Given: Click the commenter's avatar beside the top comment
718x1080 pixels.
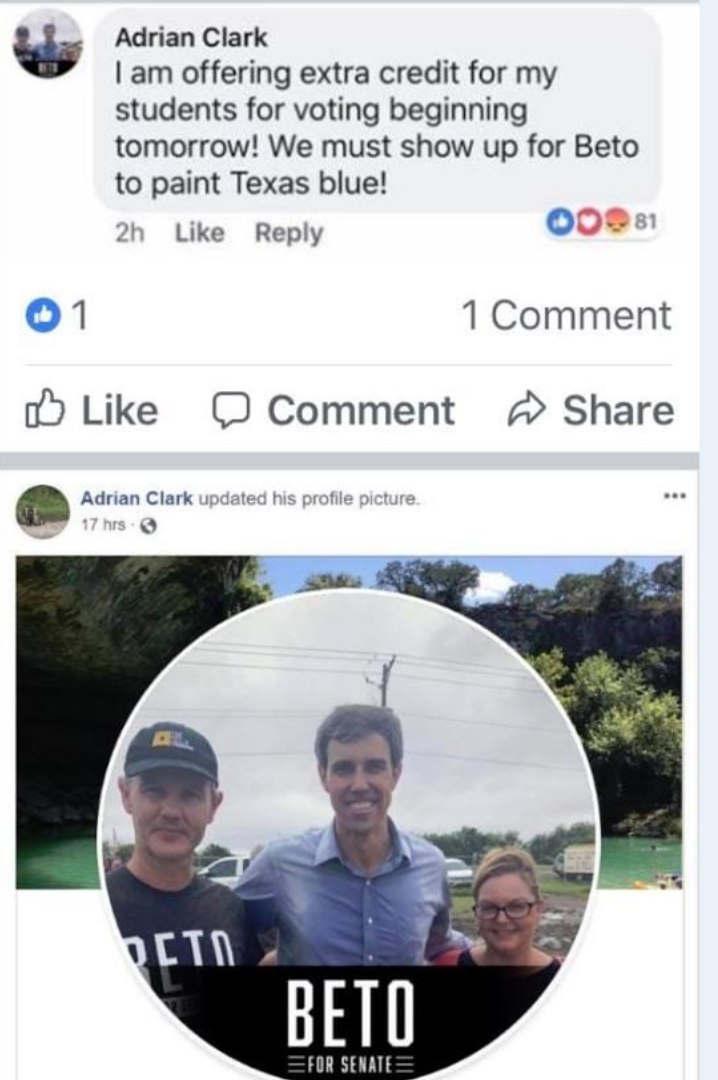Looking at the screenshot, I should click(x=46, y=45).
